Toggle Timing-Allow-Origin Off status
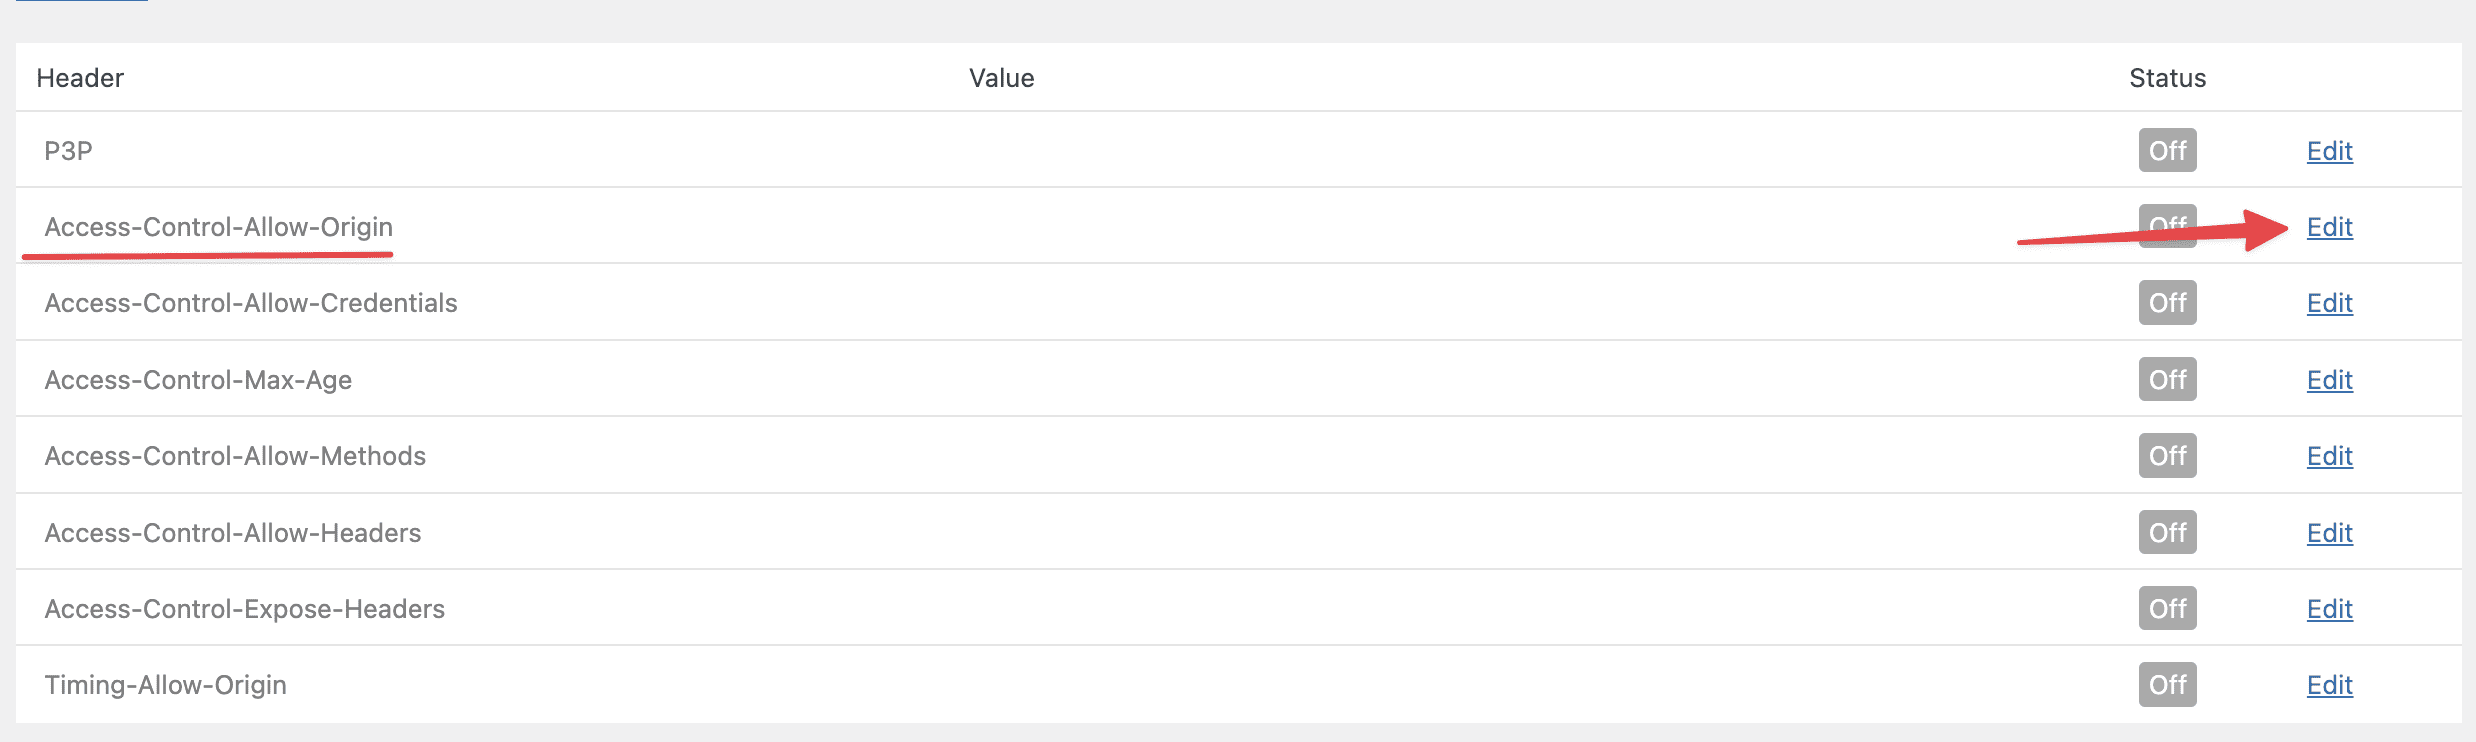This screenshot has height=742, width=2476. (2167, 685)
